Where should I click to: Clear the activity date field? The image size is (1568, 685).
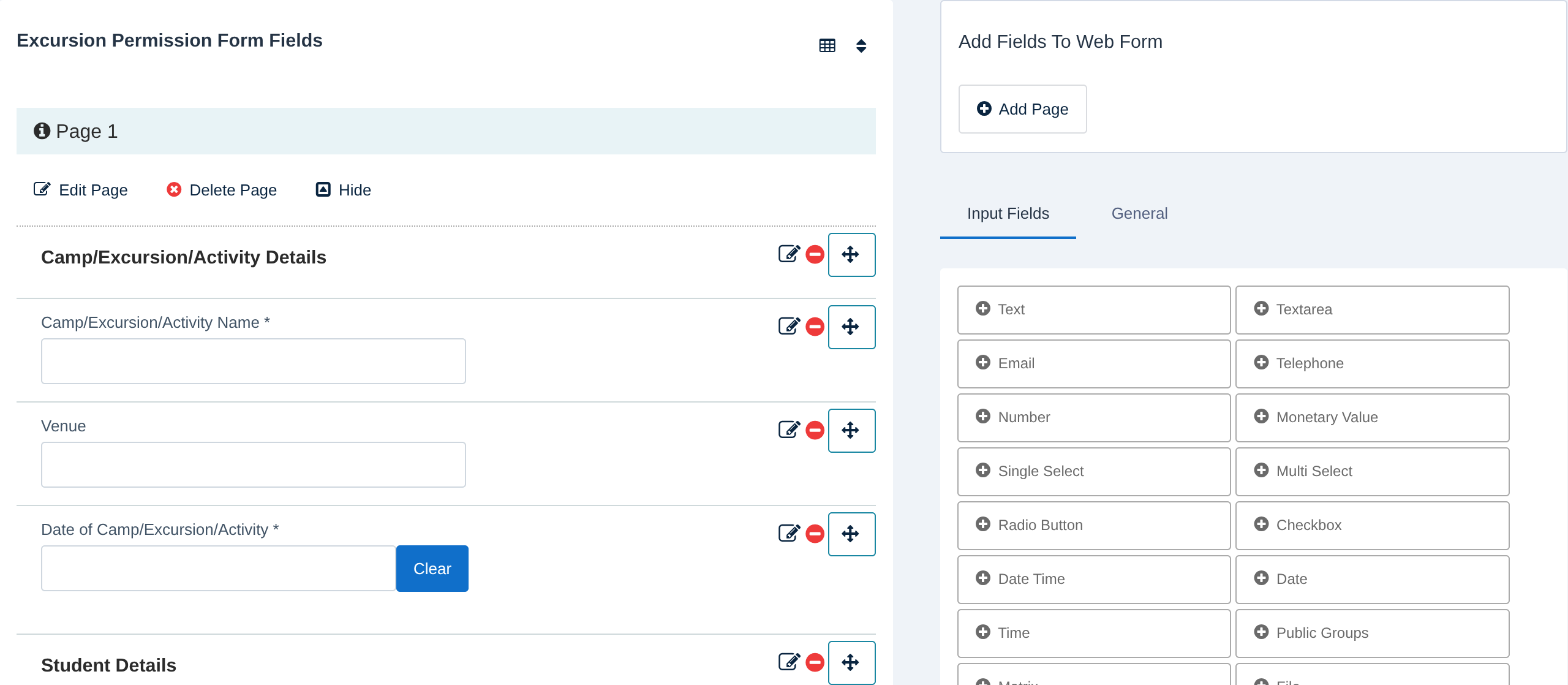(x=432, y=568)
